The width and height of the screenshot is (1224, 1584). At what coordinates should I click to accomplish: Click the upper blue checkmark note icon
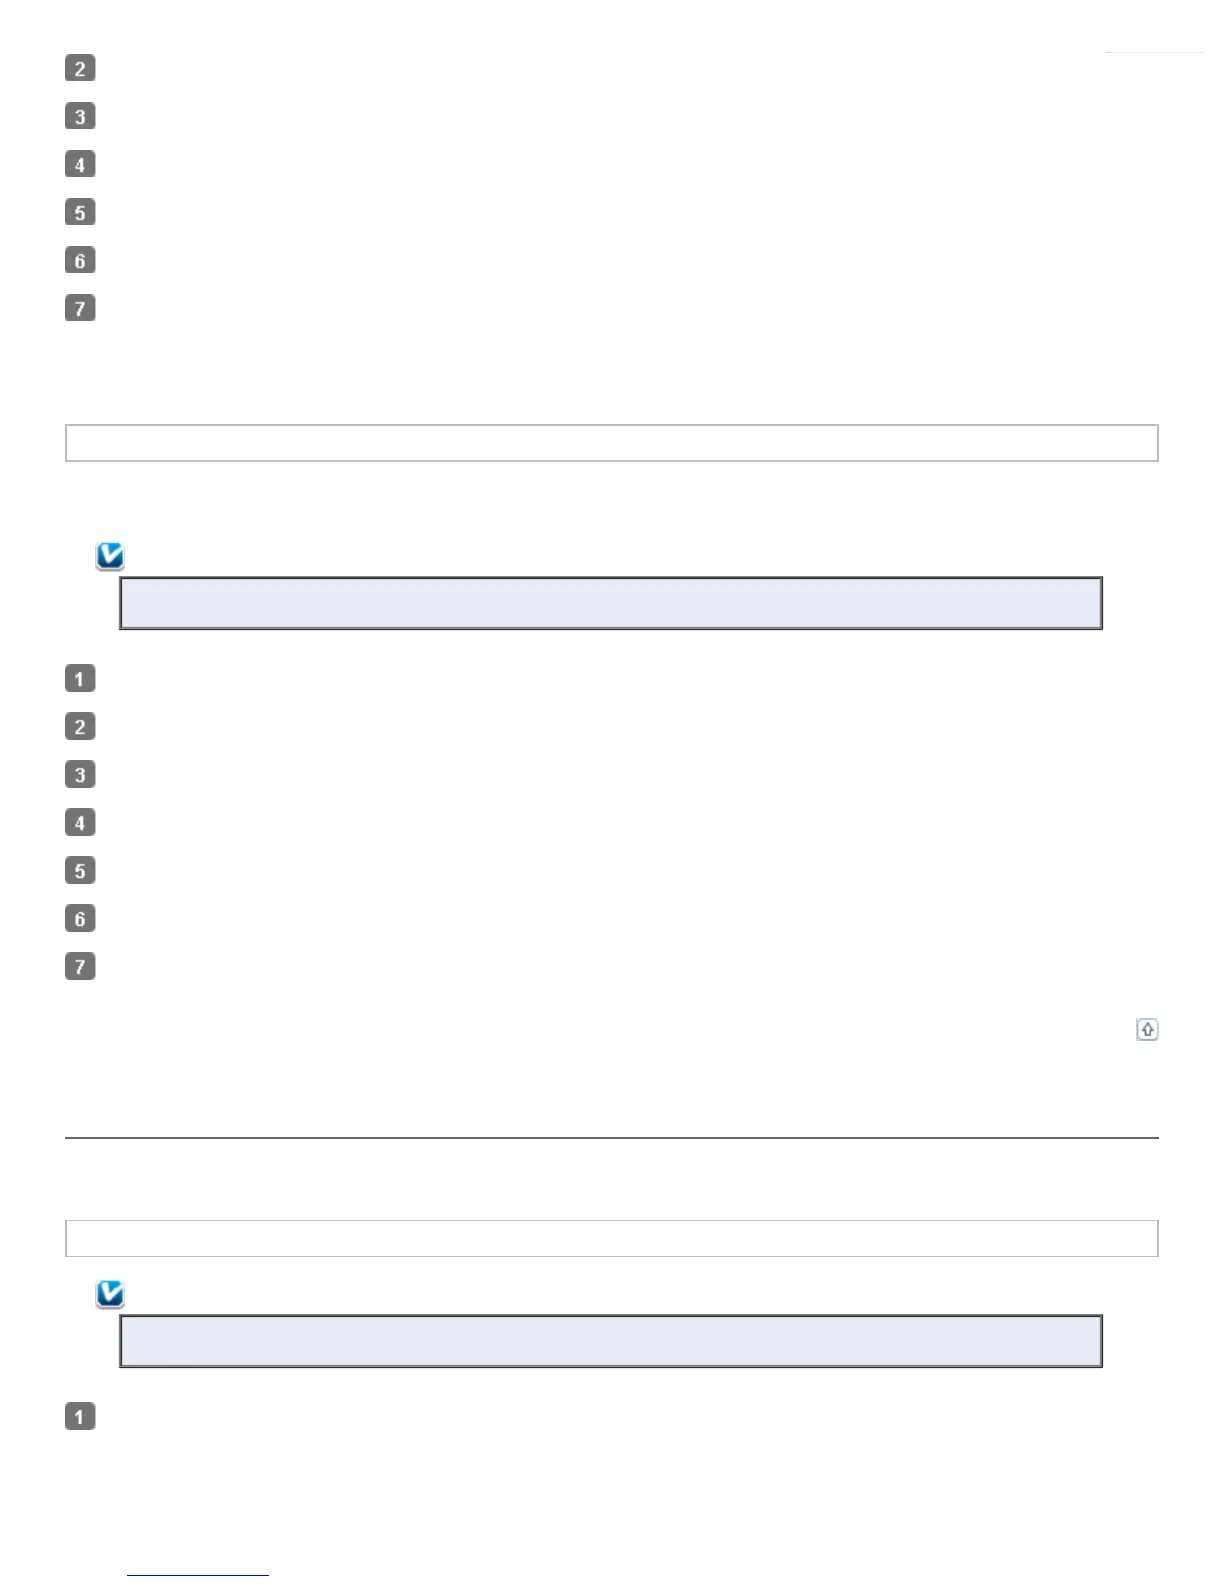(110, 556)
